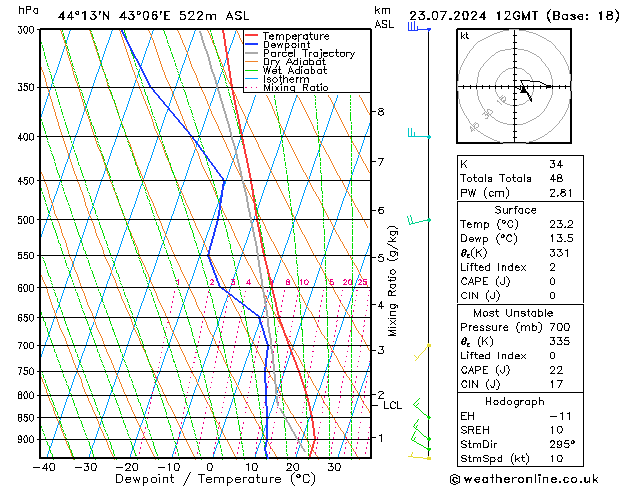Select the "Temperature" legend entry
The image size is (629, 486).
[x=296, y=36]
